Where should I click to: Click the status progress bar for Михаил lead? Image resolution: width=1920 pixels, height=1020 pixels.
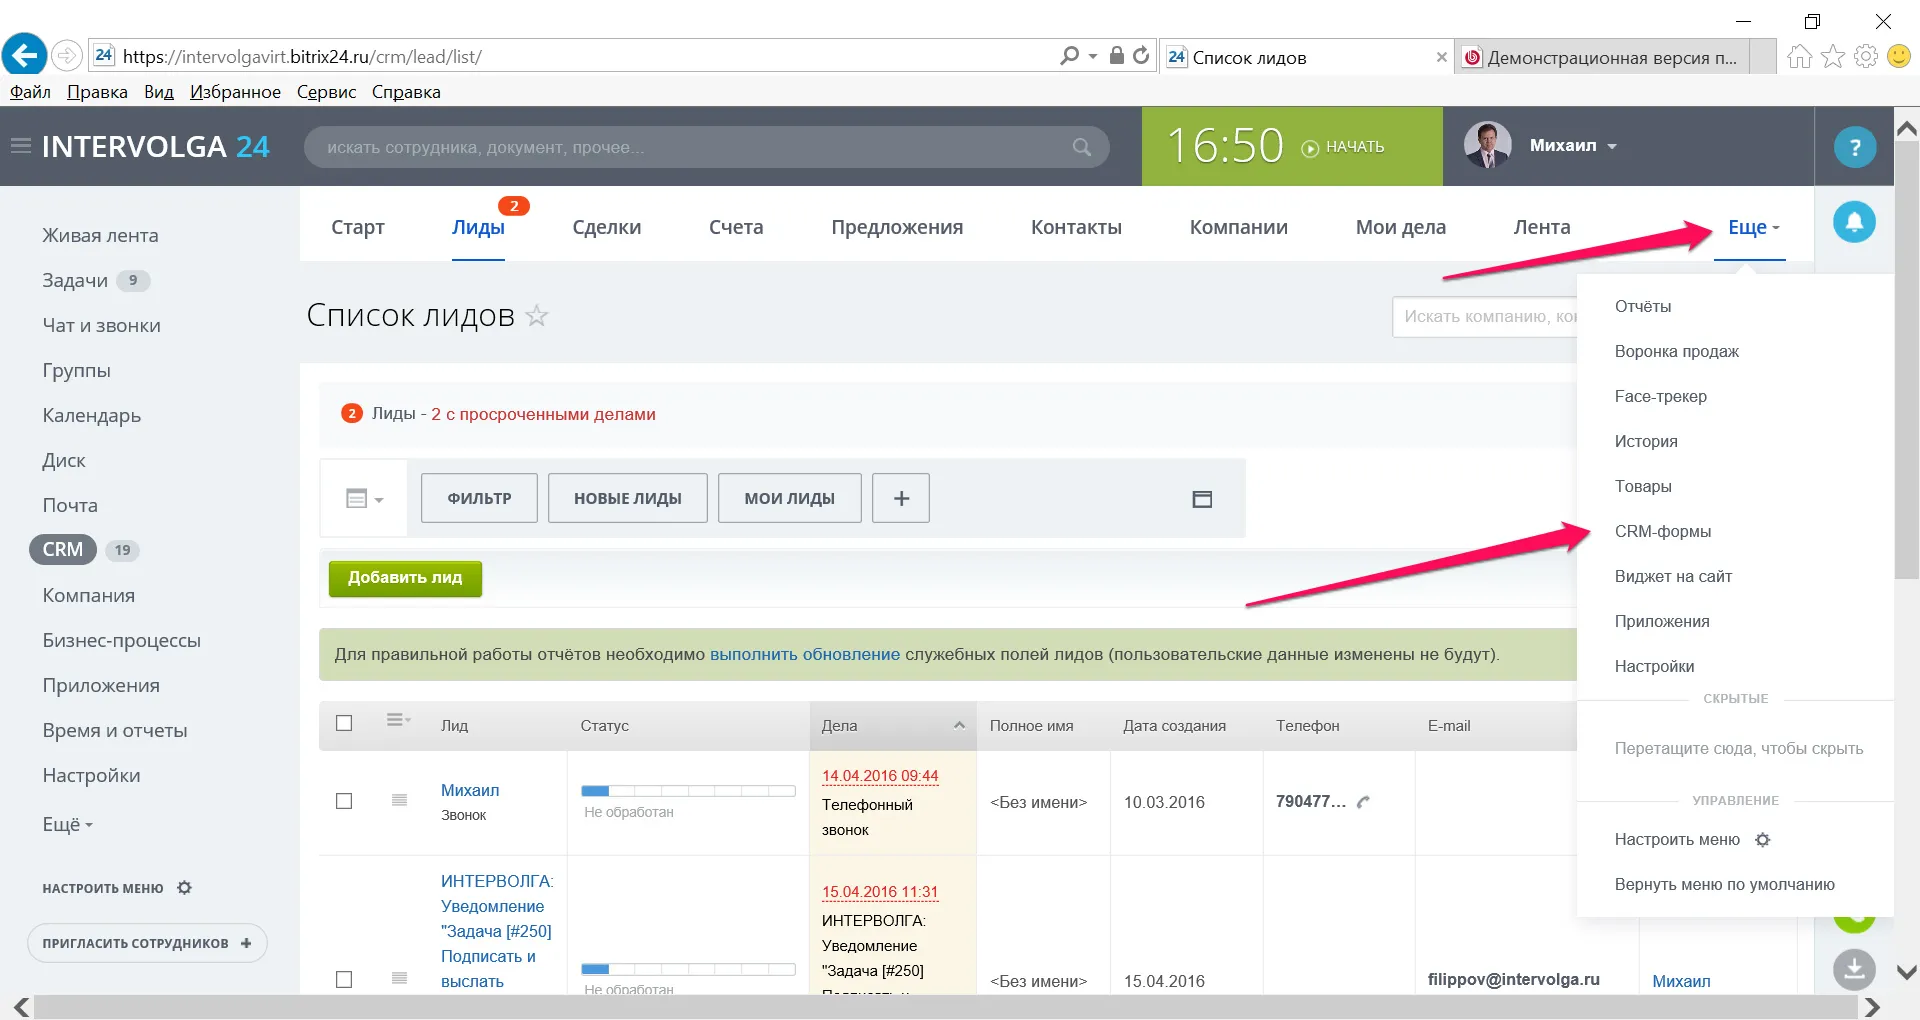coord(688,791)
